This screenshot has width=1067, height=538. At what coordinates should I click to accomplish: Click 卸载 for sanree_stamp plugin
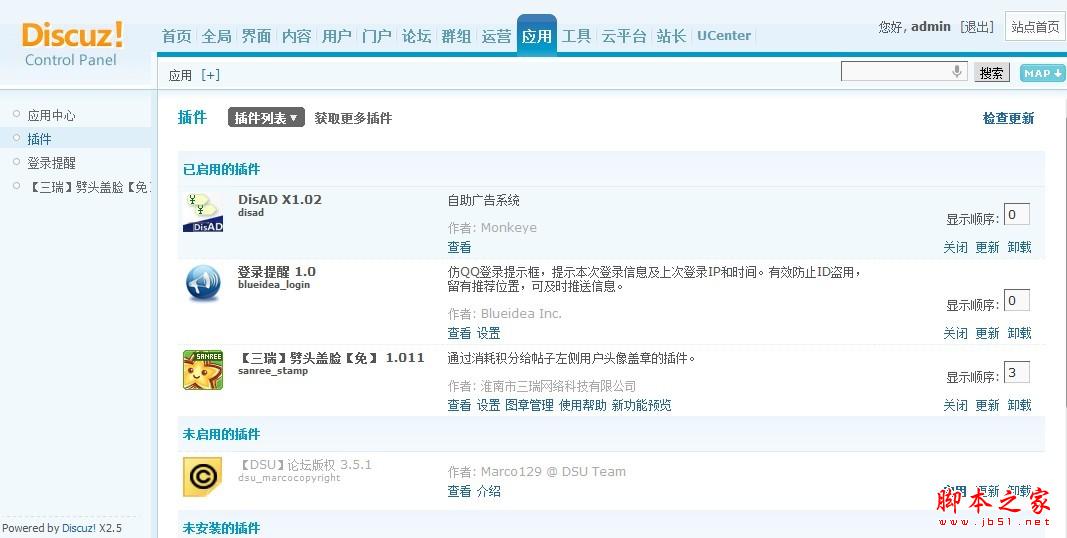[1019, 405]
